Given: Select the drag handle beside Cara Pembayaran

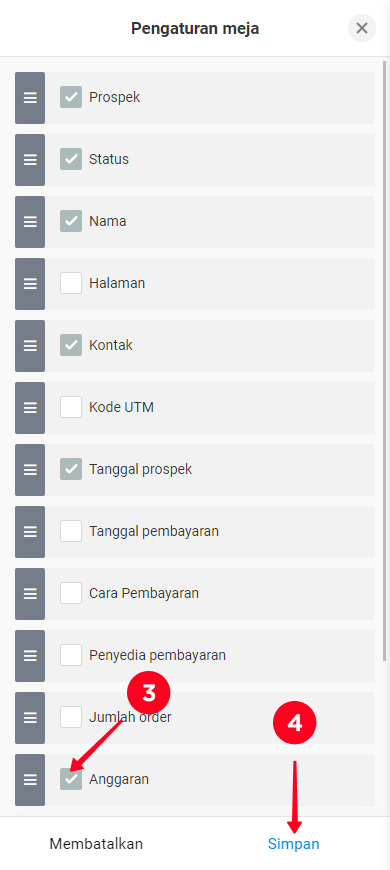Looking at the screenshot, I should pos(30,594).
